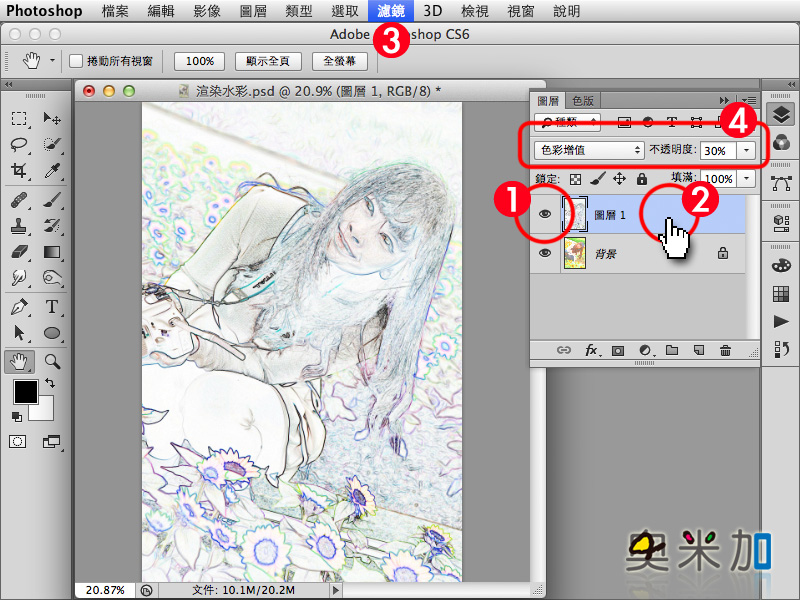Select the Eyedropper tool
The height and width of the screenshot is (600, 800).
coord(52,170)
